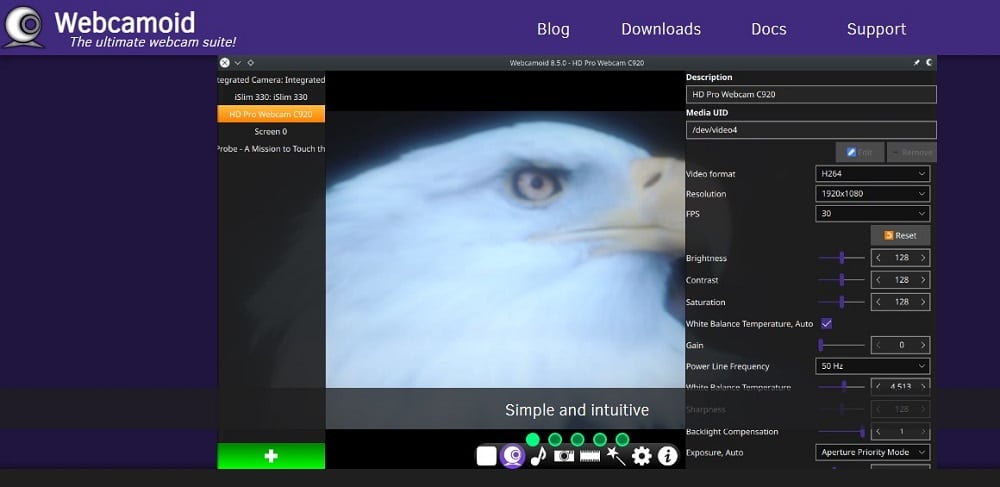Click the Remove button
1000x487 pixels.
point(911,152)
